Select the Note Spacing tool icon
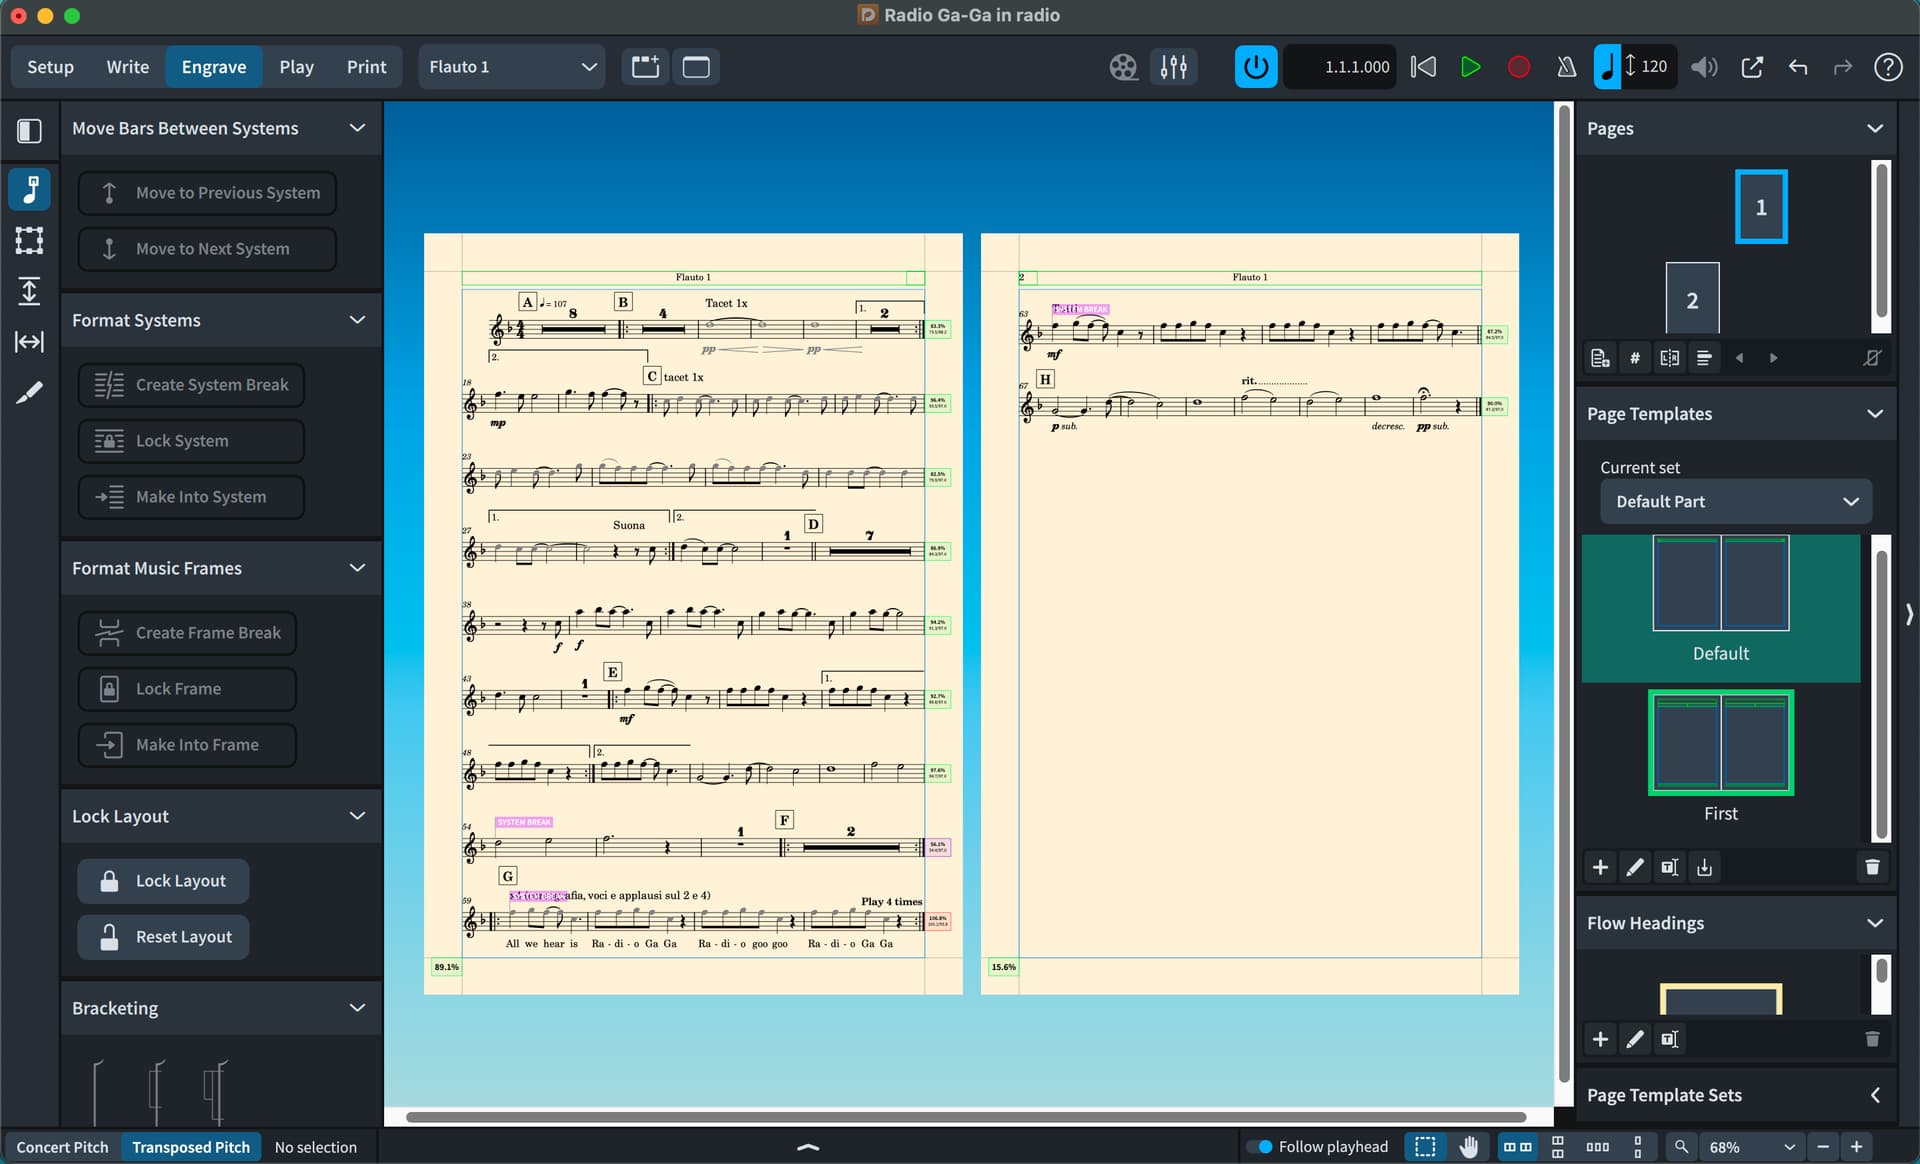This screenshot has height=1164, width=1920. [x=29, y=342]
